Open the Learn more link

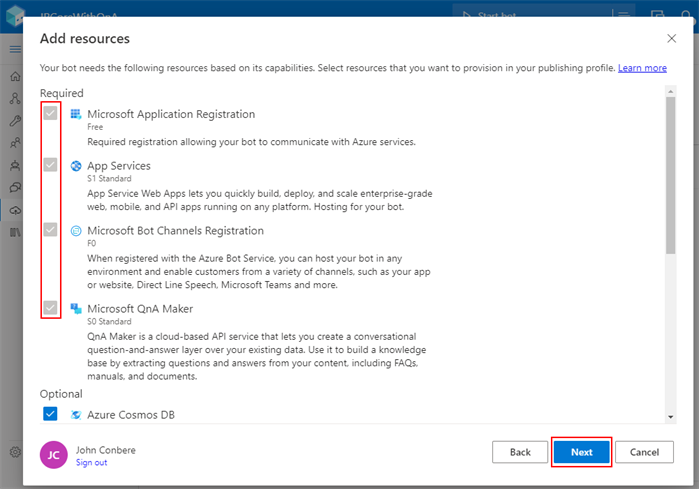point(642,68)
